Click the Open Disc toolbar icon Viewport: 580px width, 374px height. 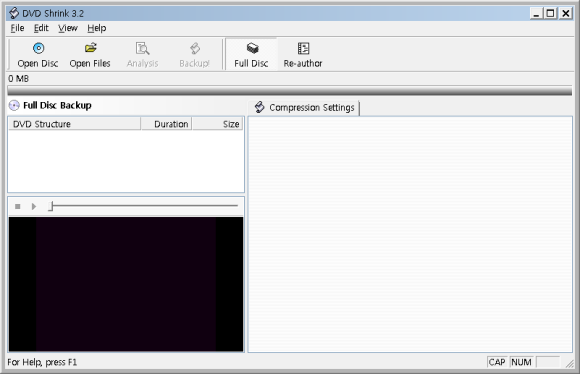coord(38,48)
